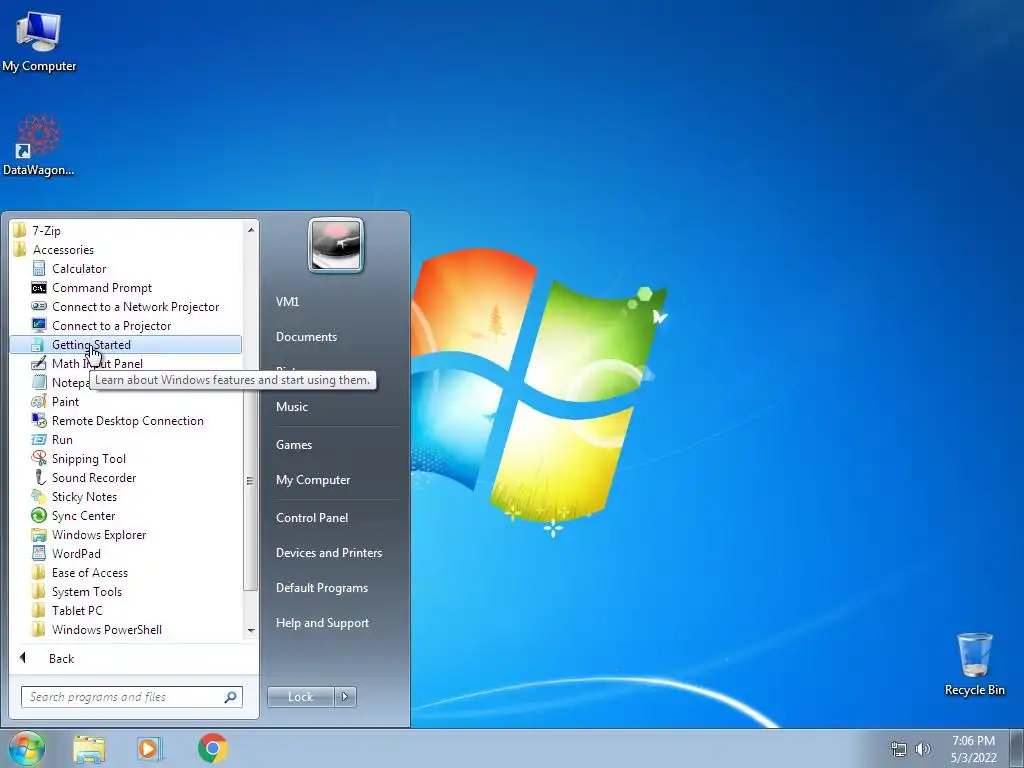
Task: Open the shutdown options arrow next to Lock
Action: [x=345, y=697]
